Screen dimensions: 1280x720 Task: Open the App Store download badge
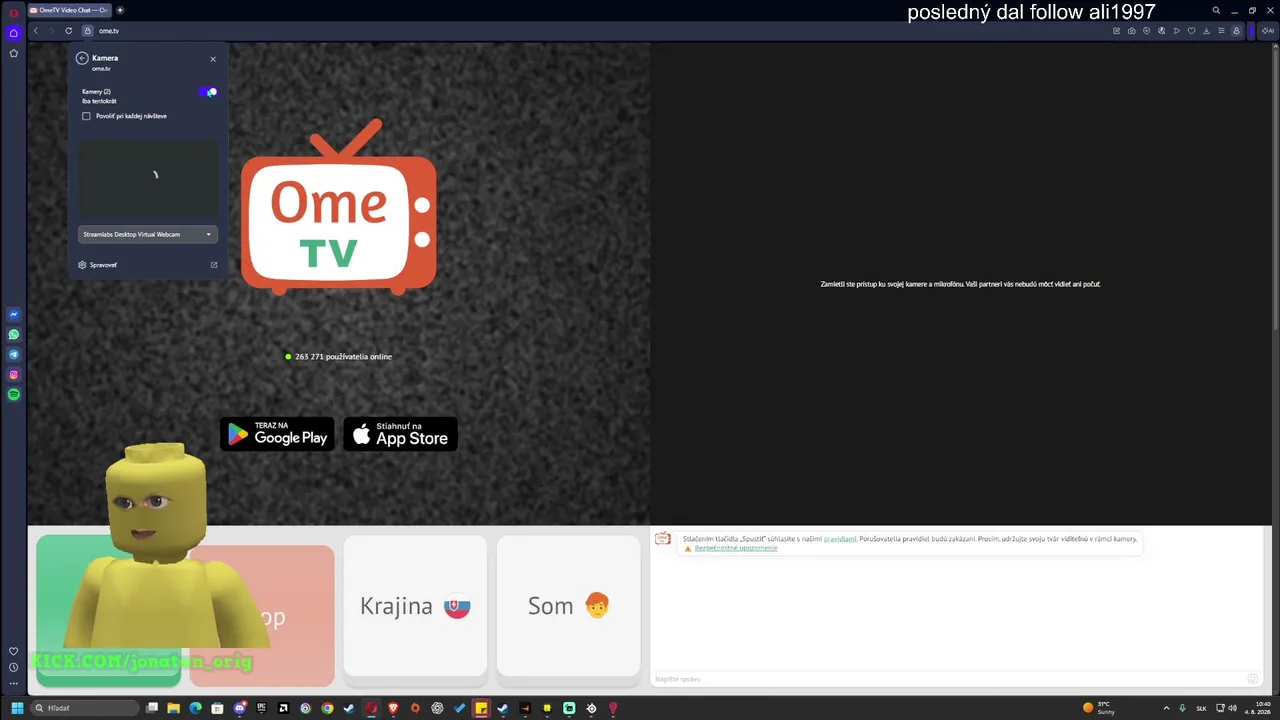tap(401, 434)
